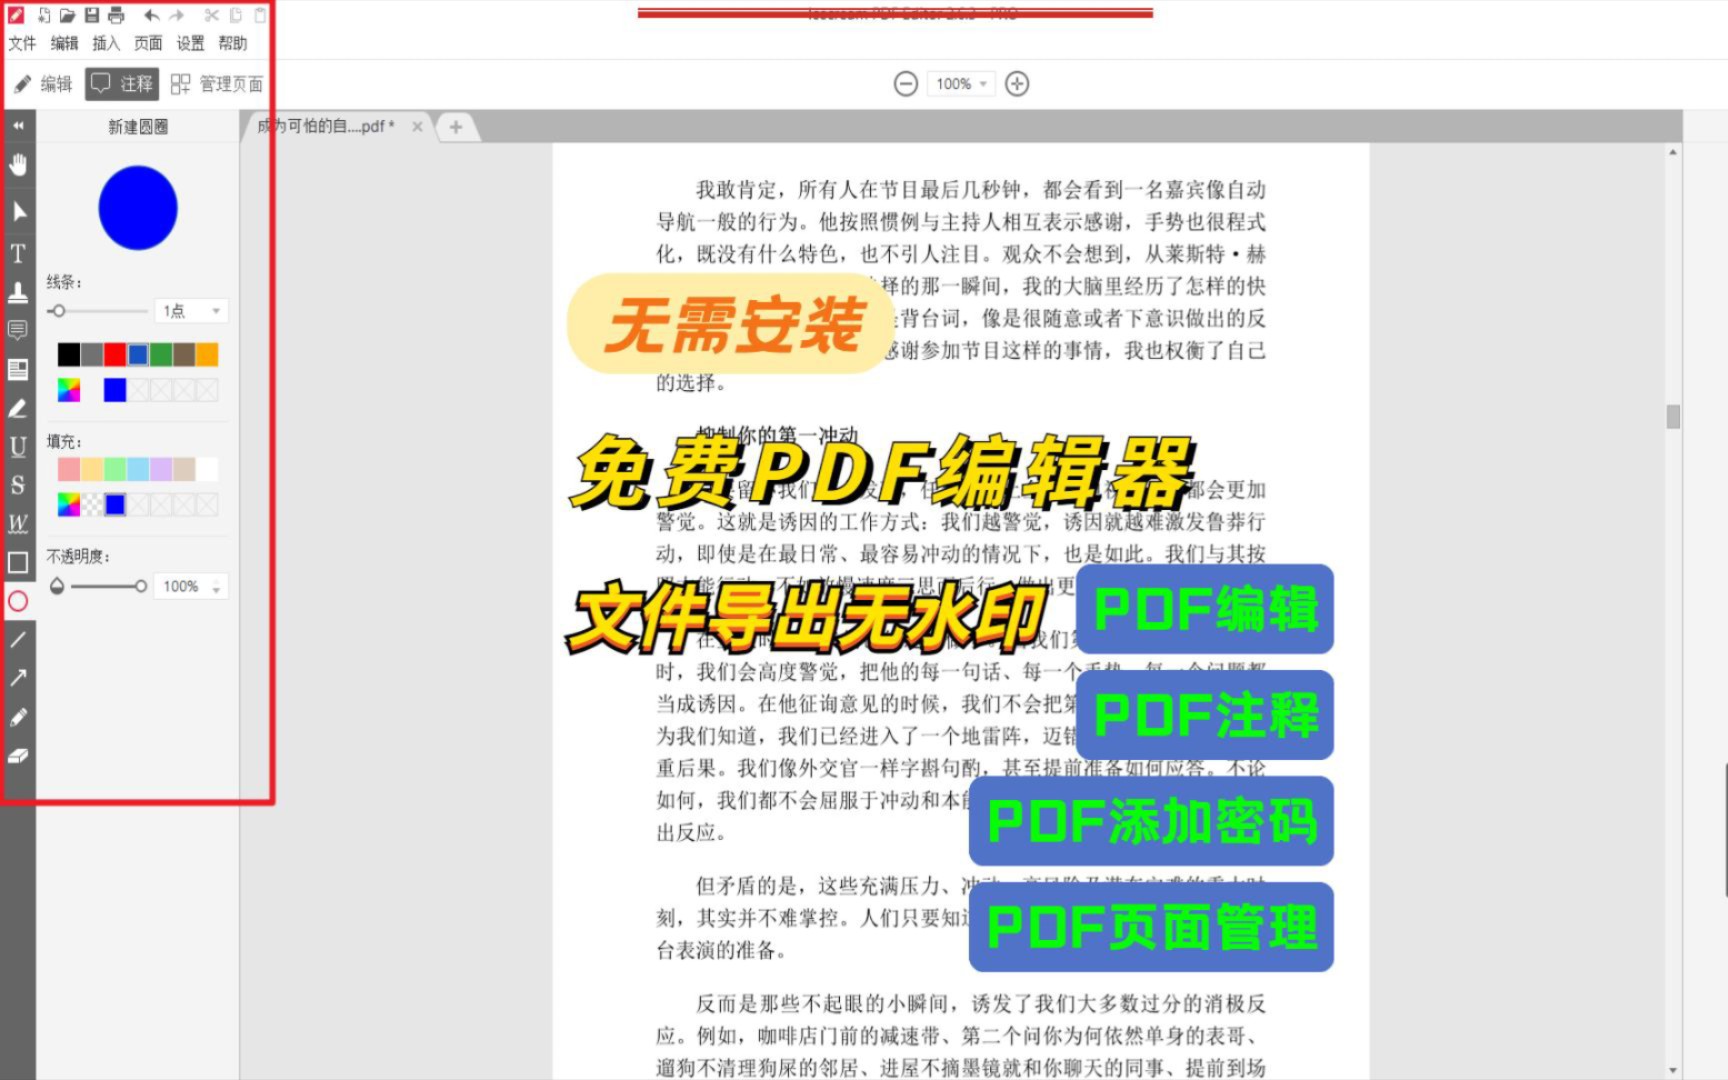Select the sticky note comment tool
1728x1080 pixels.
pos(18,330)
